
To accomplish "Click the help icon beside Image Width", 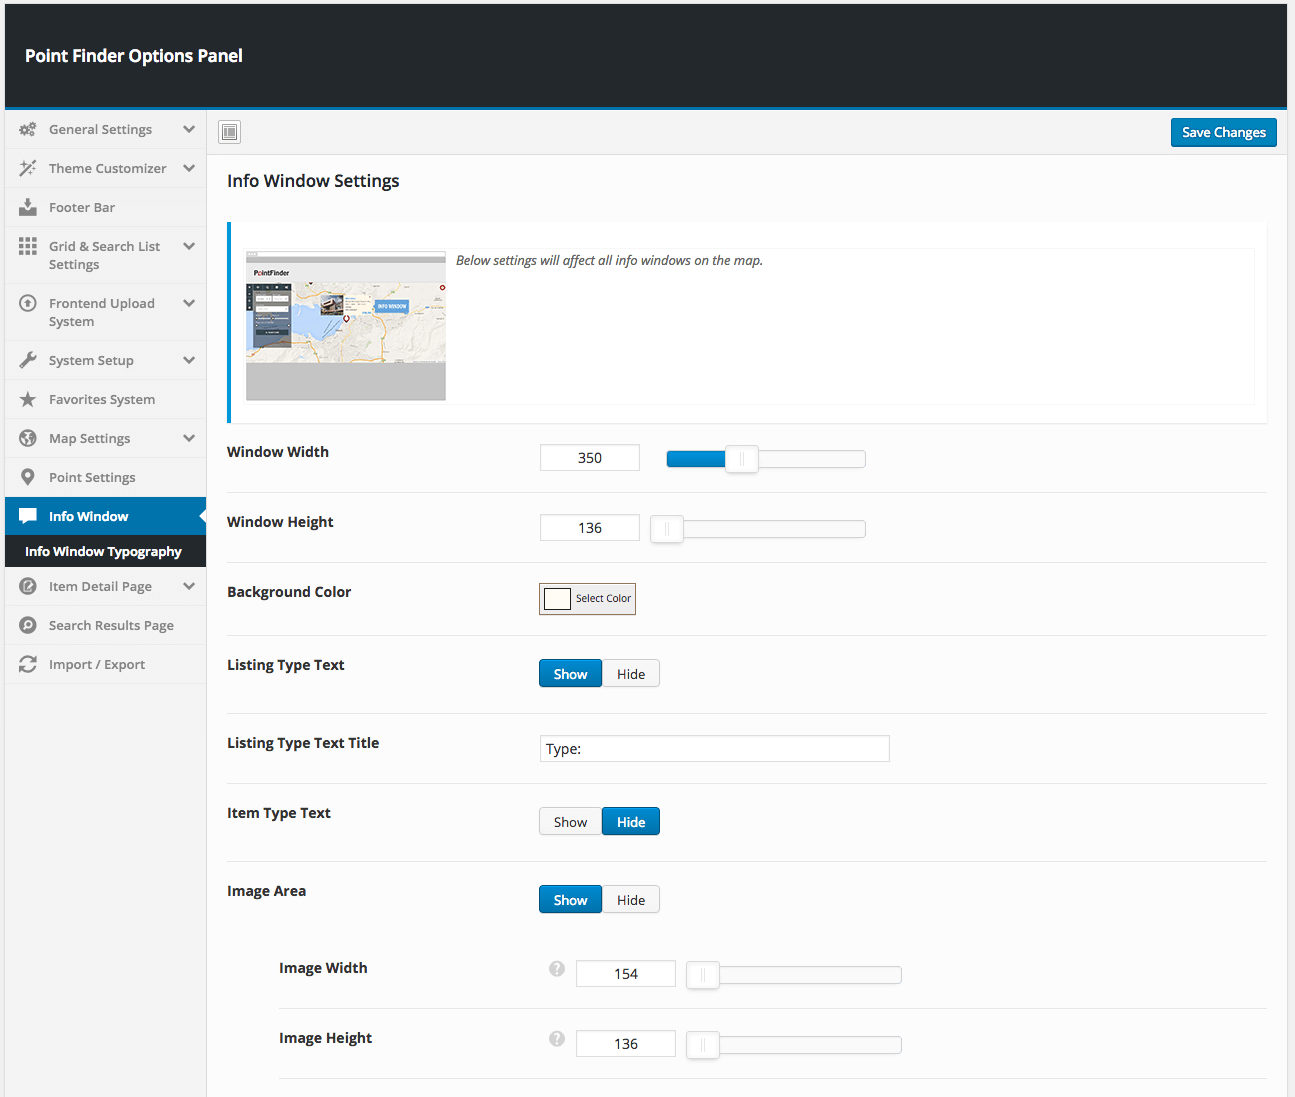I will pyautogui.click(x=557, y=968).
